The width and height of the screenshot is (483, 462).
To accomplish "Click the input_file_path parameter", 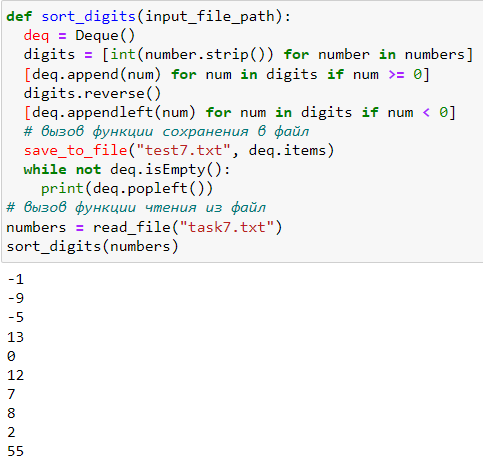I will click(210, 16).
